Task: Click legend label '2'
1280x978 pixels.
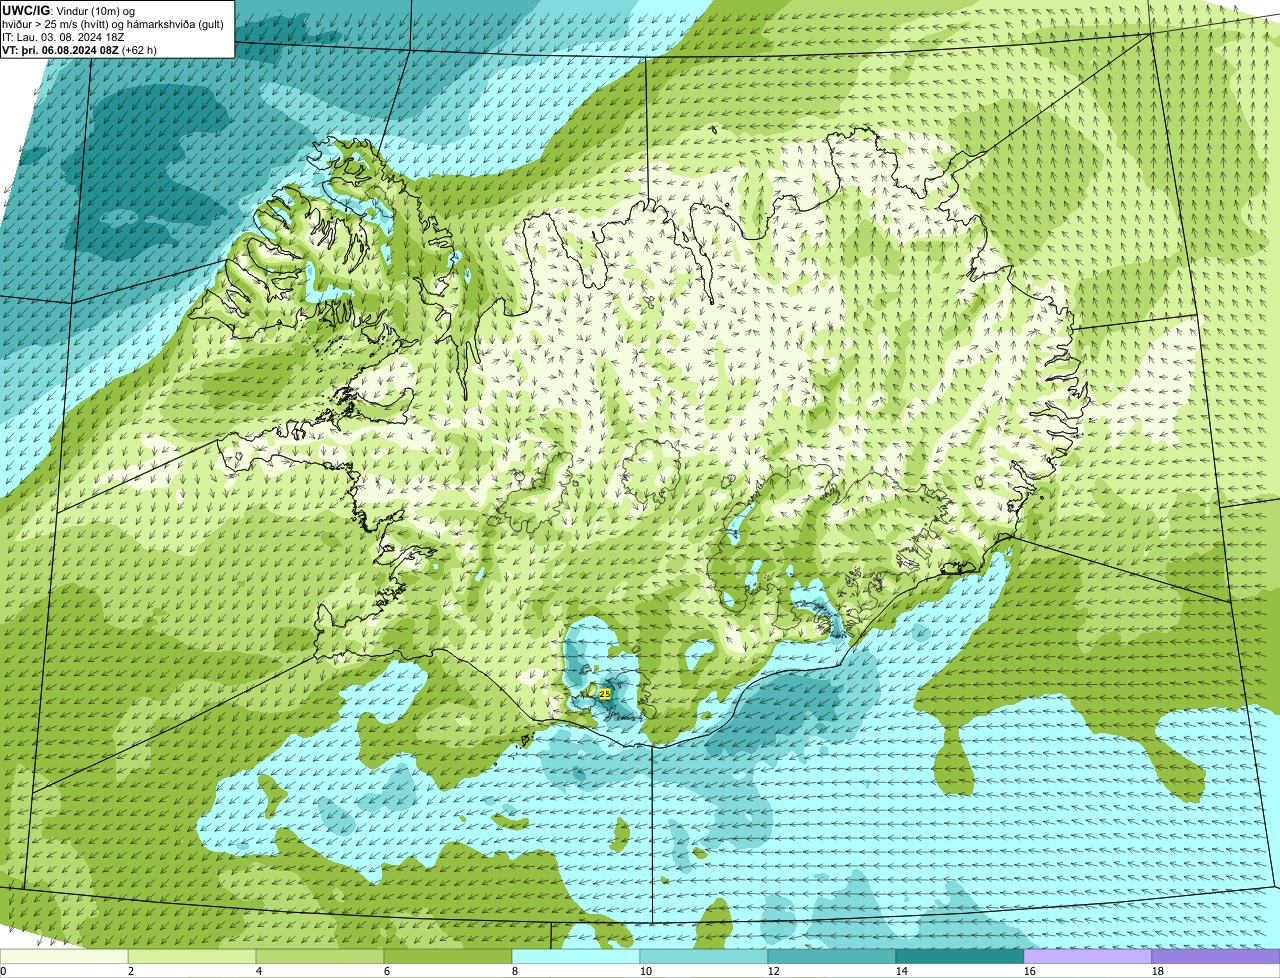Action: [131, 971]
